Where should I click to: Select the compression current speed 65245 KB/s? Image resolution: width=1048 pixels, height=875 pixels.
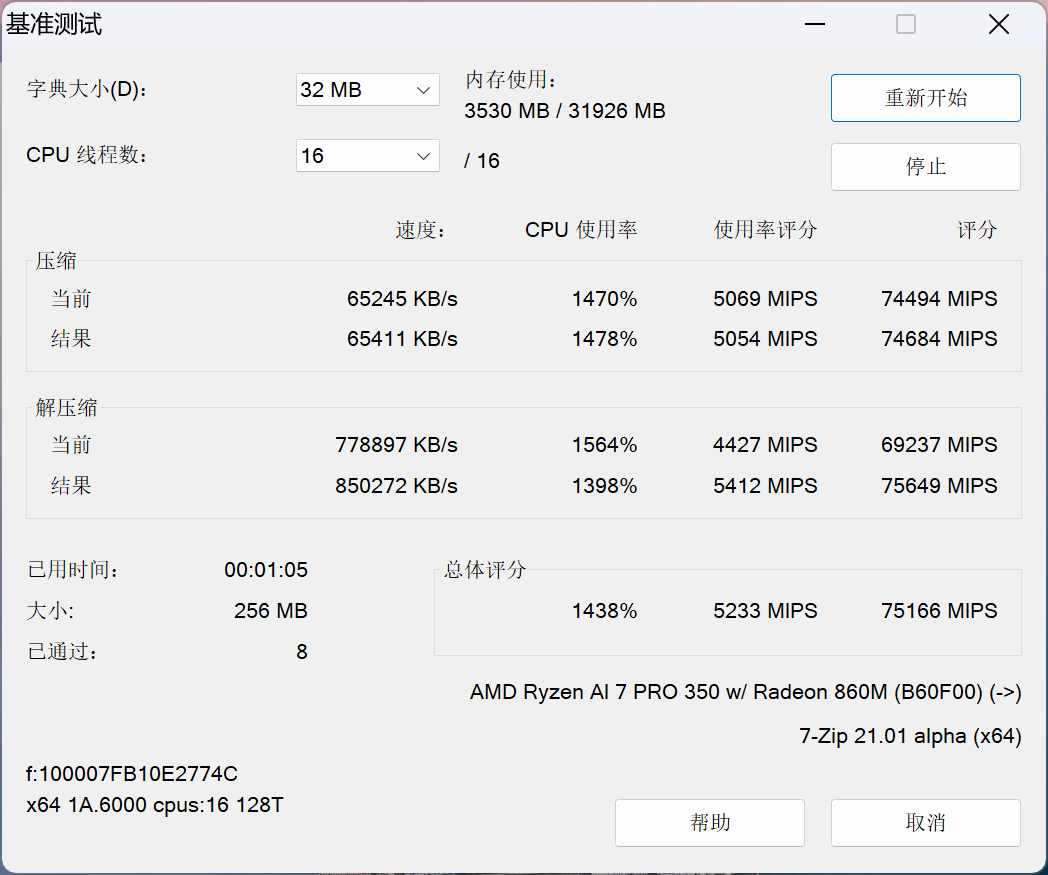tap(402, 299)
